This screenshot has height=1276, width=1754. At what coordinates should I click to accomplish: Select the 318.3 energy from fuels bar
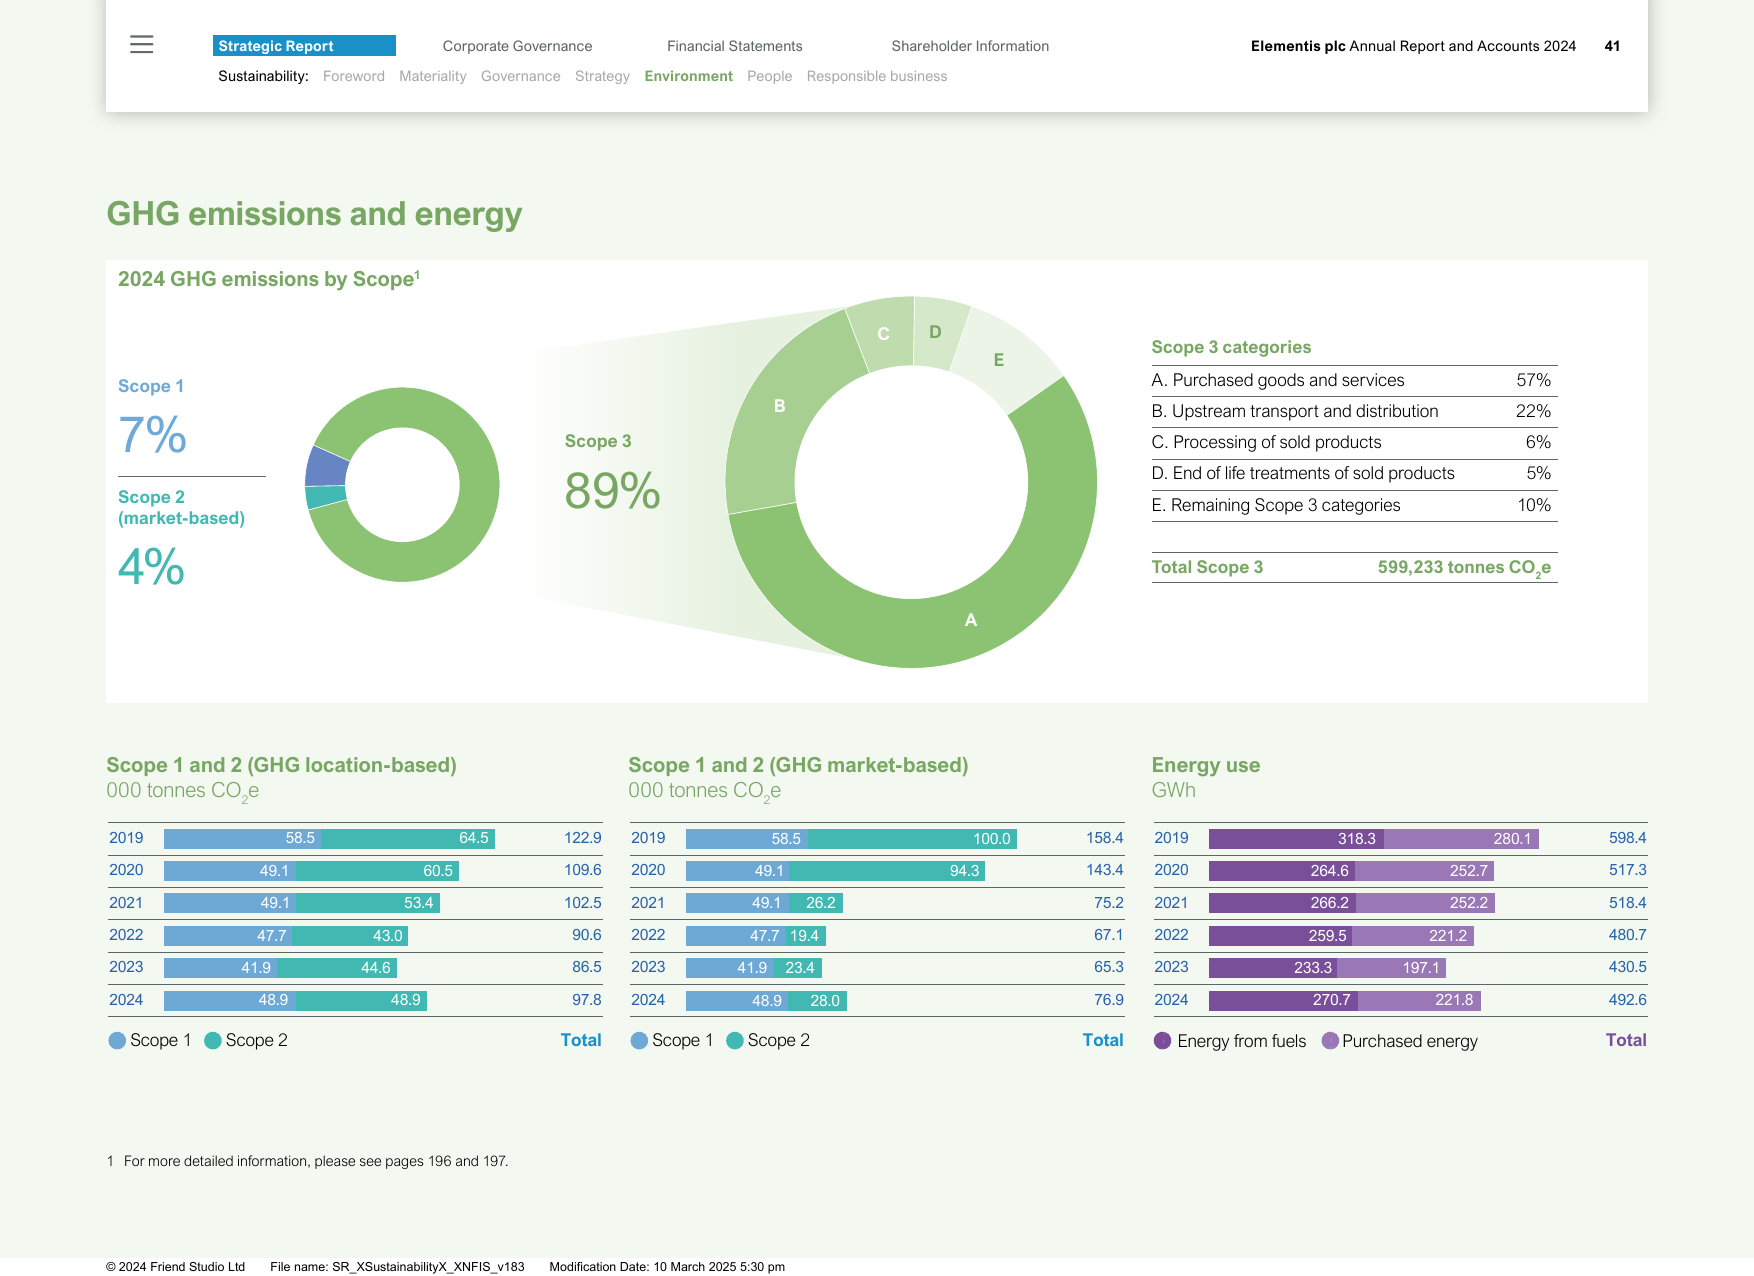pos(1297,839)
